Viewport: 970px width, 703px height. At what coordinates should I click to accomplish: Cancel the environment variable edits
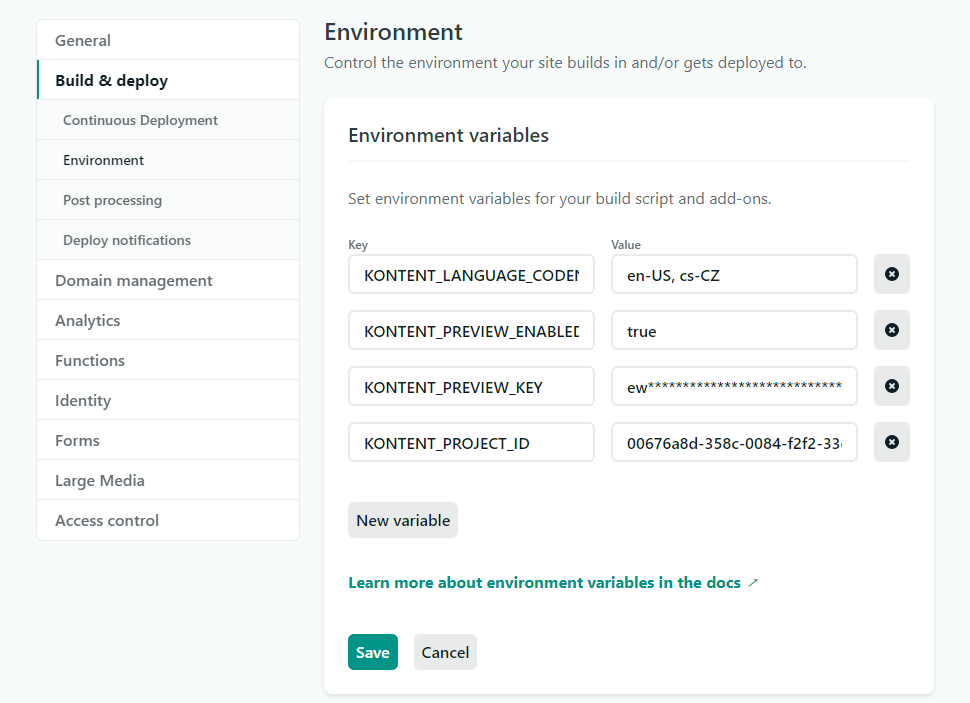click(x=444, y=651)
